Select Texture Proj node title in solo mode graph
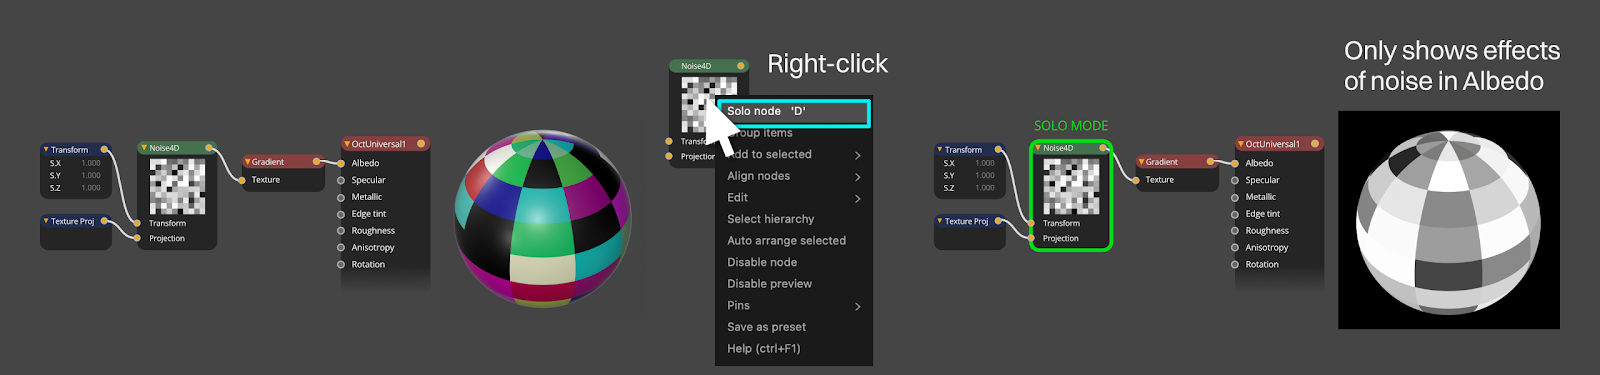Screen dimensions: 1600x375 pos(967,221)
